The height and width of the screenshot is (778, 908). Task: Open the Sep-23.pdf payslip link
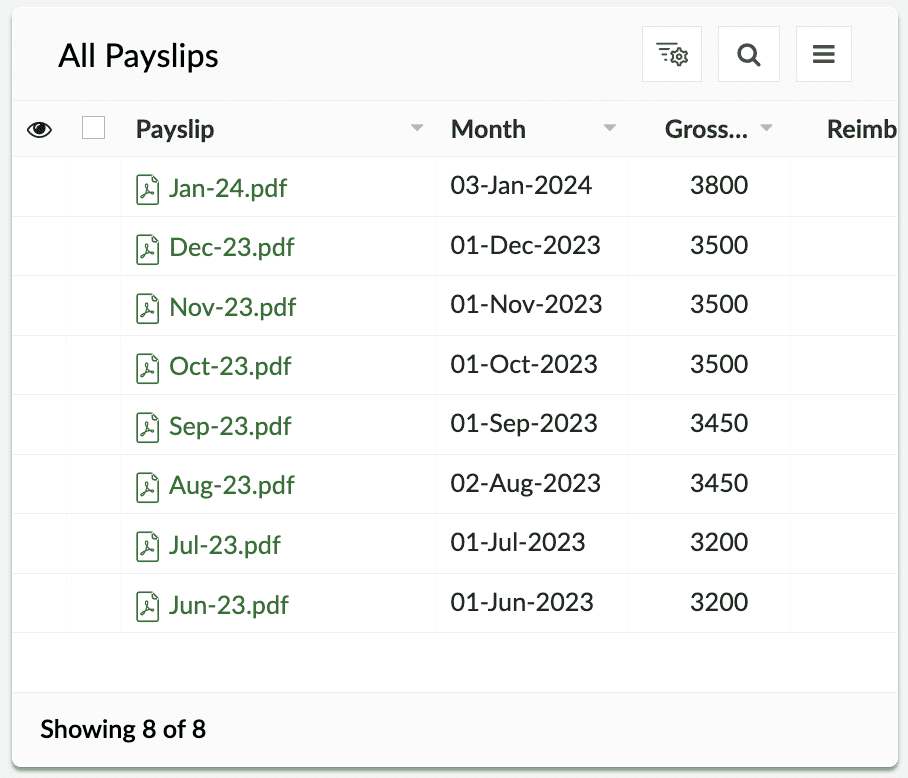click(x=230, y=426)
